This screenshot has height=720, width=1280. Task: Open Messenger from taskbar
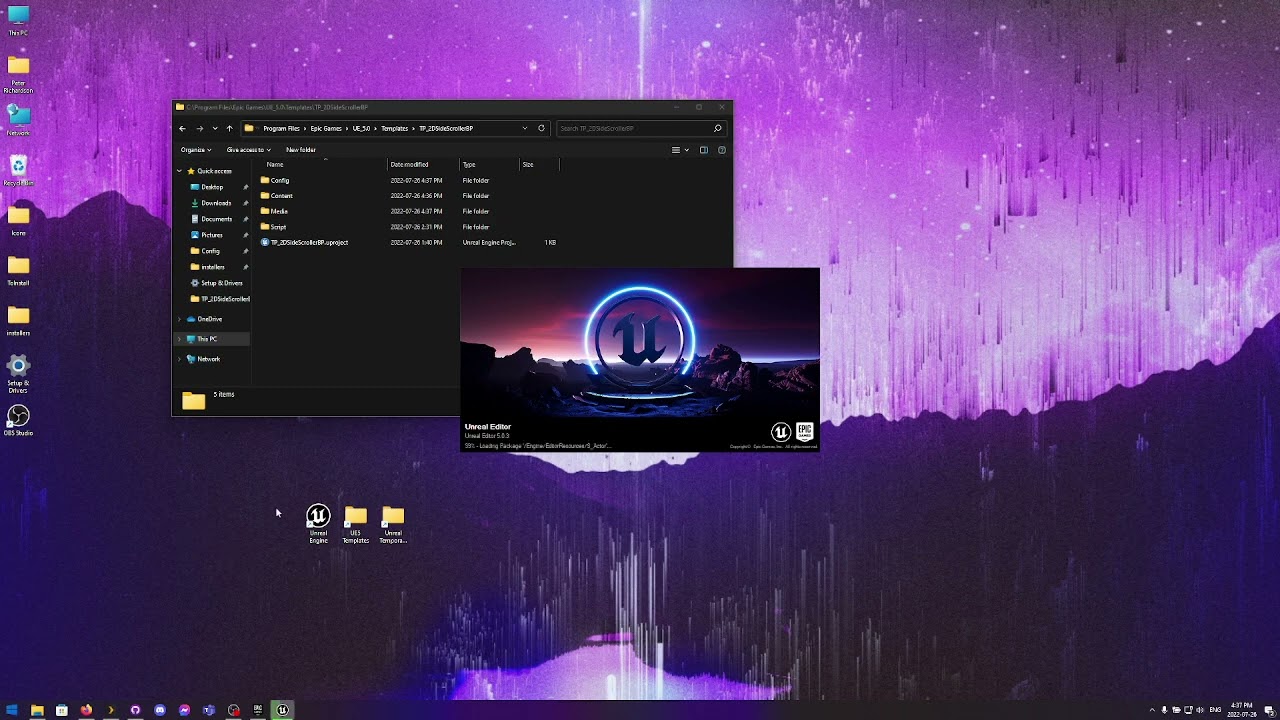[184, 710]
